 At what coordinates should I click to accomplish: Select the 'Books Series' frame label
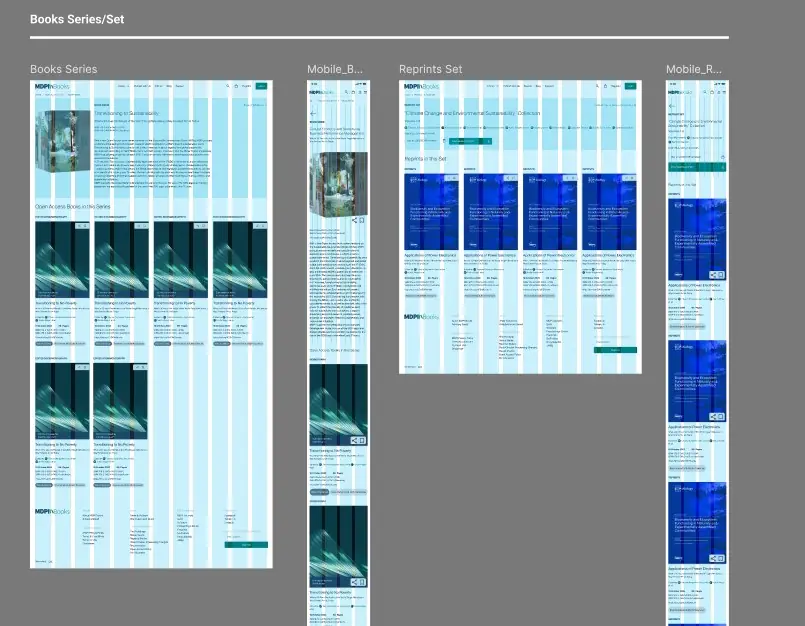(64, 69)
